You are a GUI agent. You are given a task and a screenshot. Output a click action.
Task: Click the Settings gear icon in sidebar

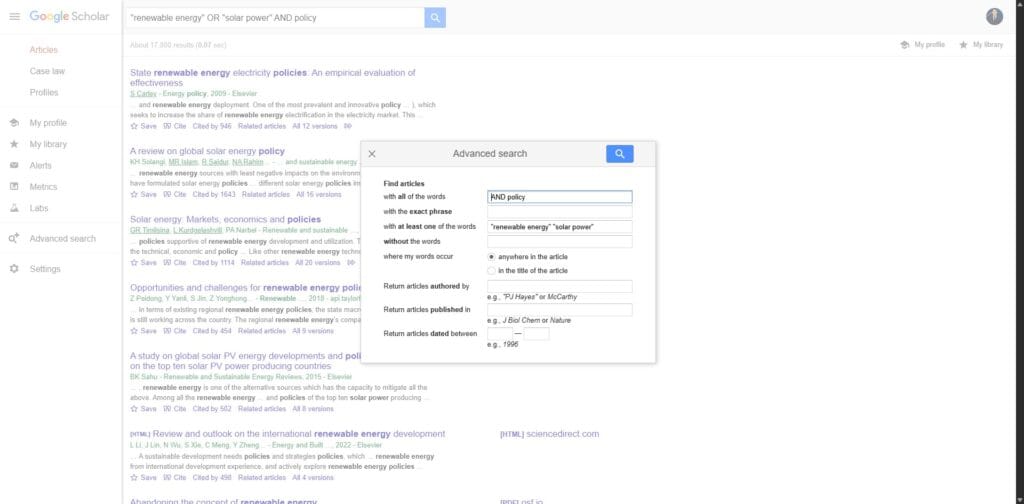14,269
